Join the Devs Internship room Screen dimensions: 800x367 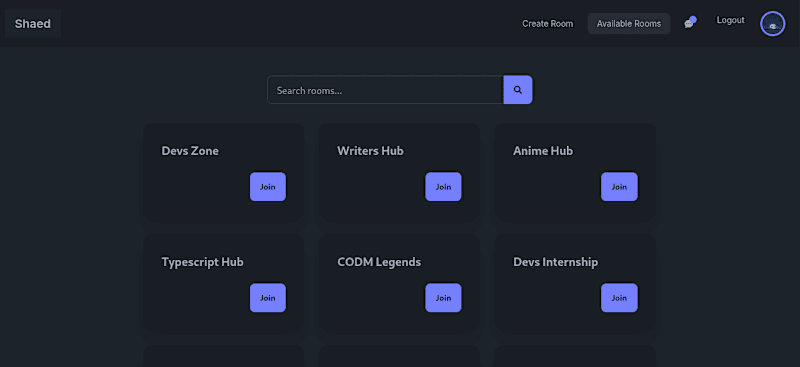point(619,298)
